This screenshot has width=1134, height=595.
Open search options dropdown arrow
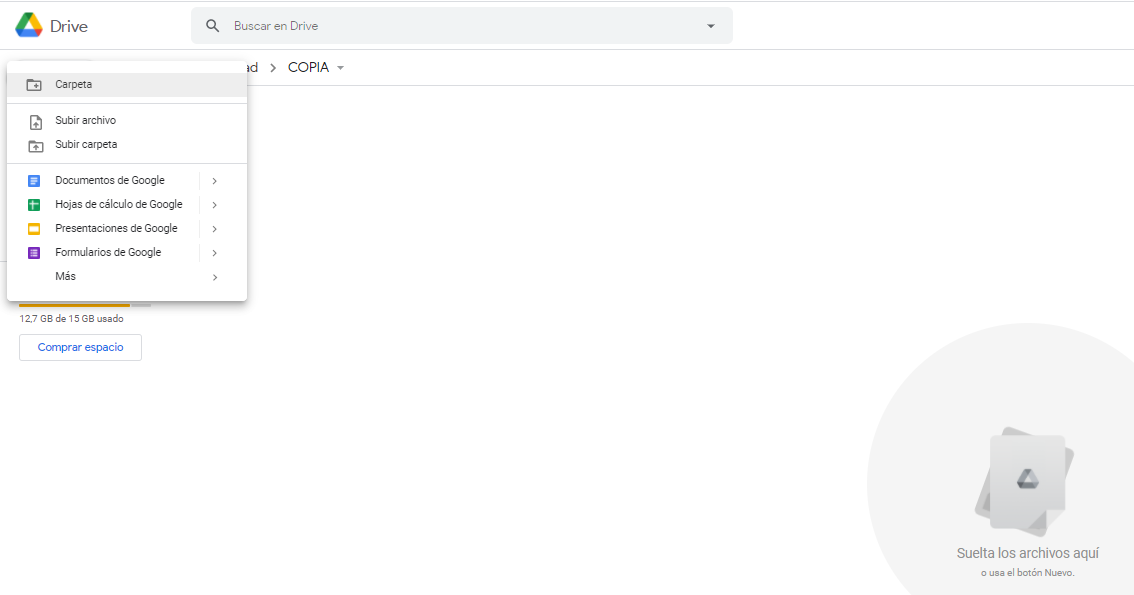711,26
